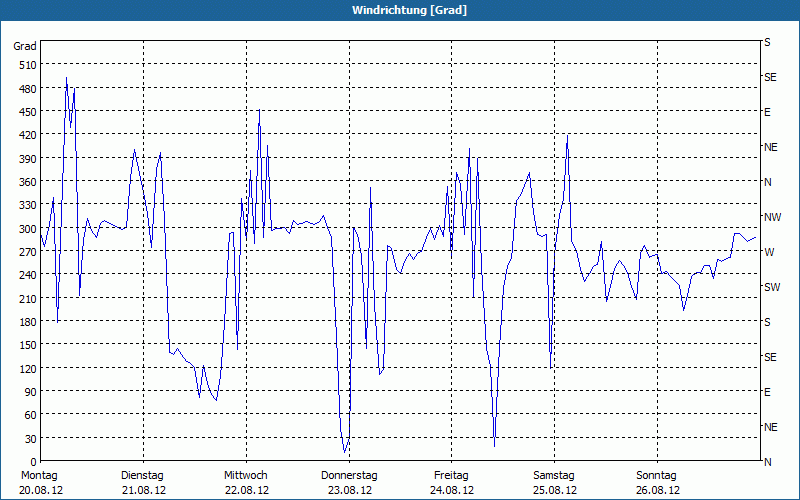Click the 510 value on the degree axis
The image size is (800, 500).
28,65
